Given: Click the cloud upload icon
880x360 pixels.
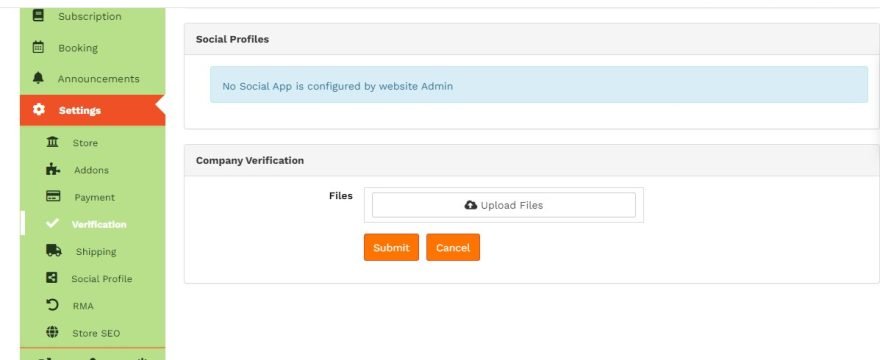Looking at the screenshot, I should click(471, 205).
